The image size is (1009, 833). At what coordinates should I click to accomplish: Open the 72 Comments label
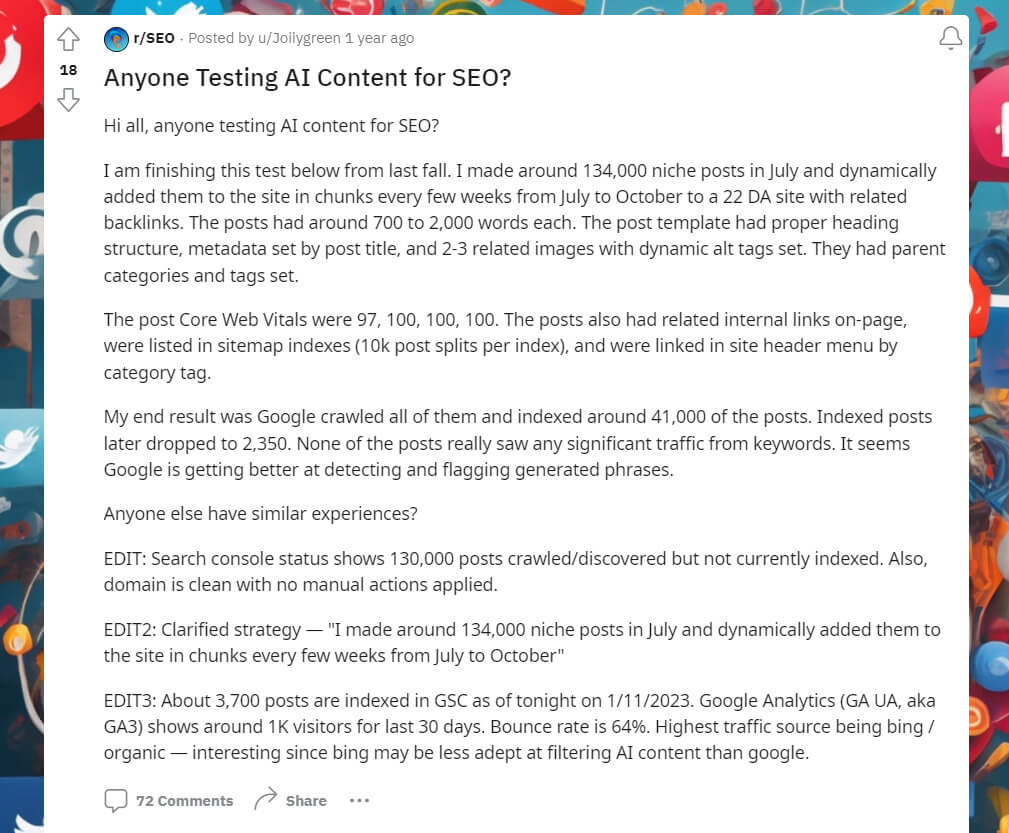coord(184,801)
